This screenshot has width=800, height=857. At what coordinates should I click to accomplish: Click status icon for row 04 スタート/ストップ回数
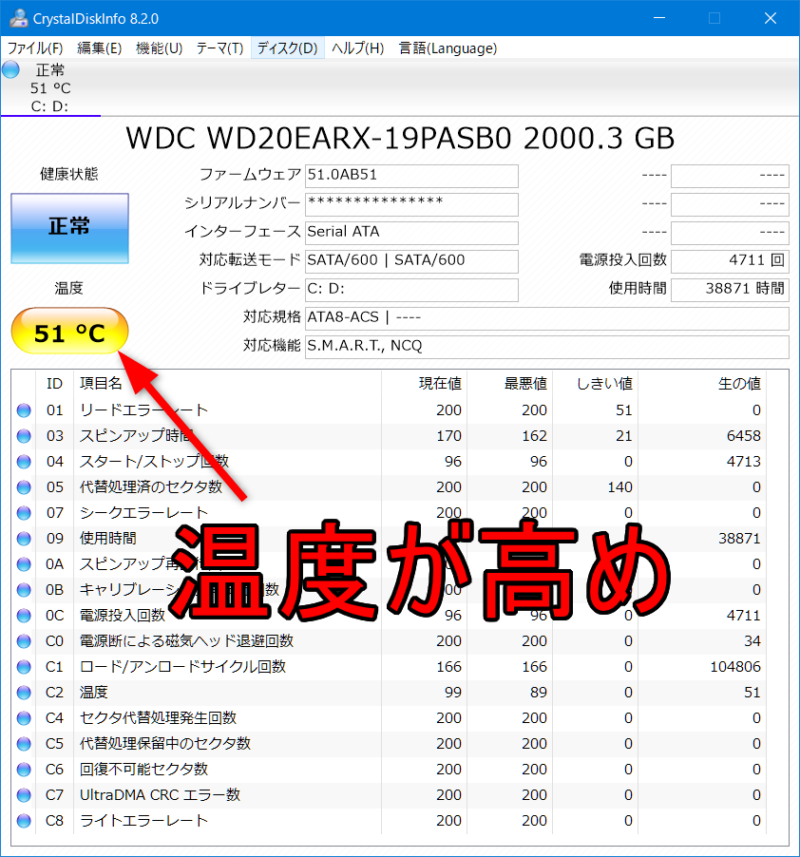point(23,462)
